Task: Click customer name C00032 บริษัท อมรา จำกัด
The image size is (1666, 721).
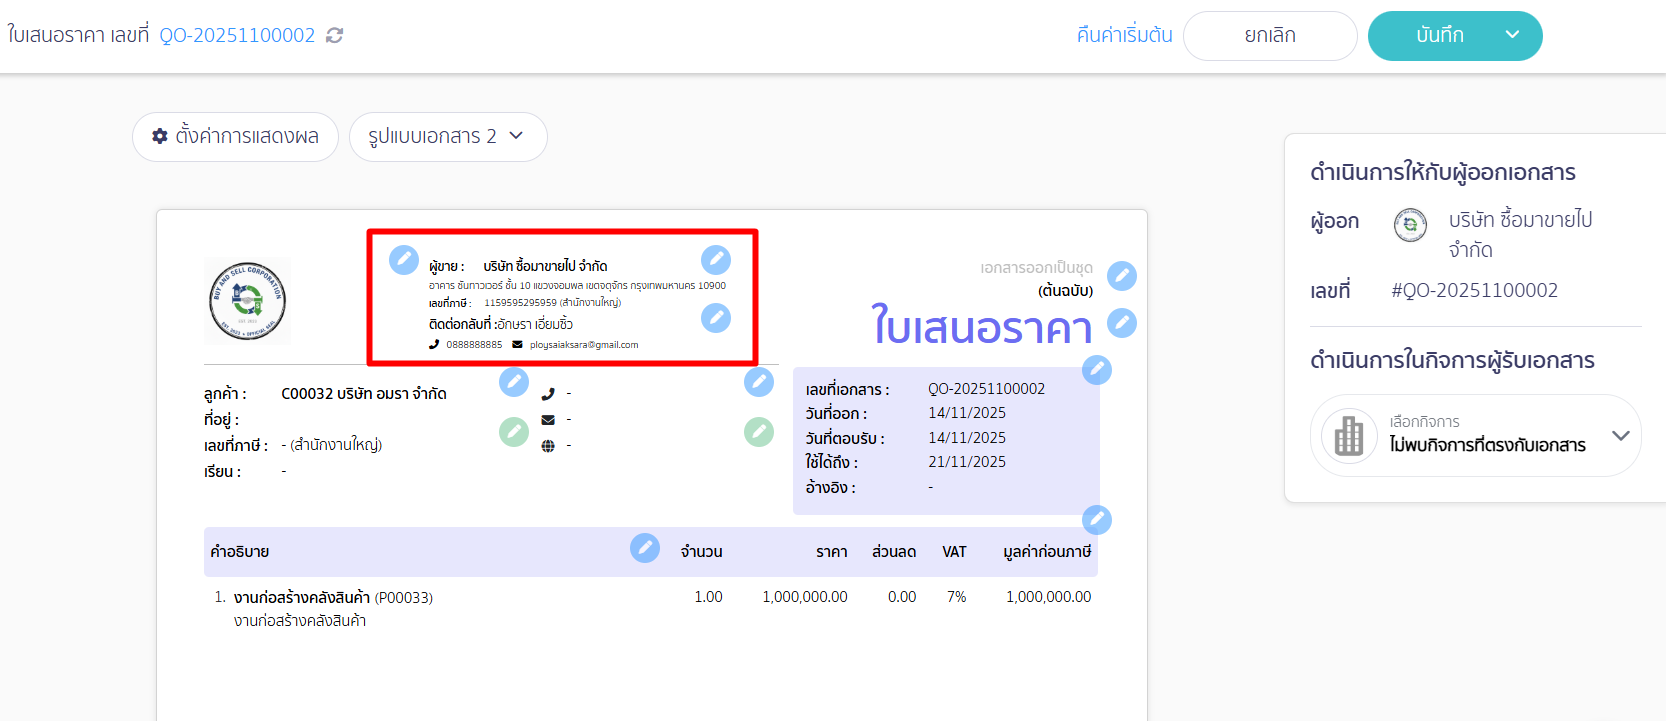Action: [x=364, y=394]
